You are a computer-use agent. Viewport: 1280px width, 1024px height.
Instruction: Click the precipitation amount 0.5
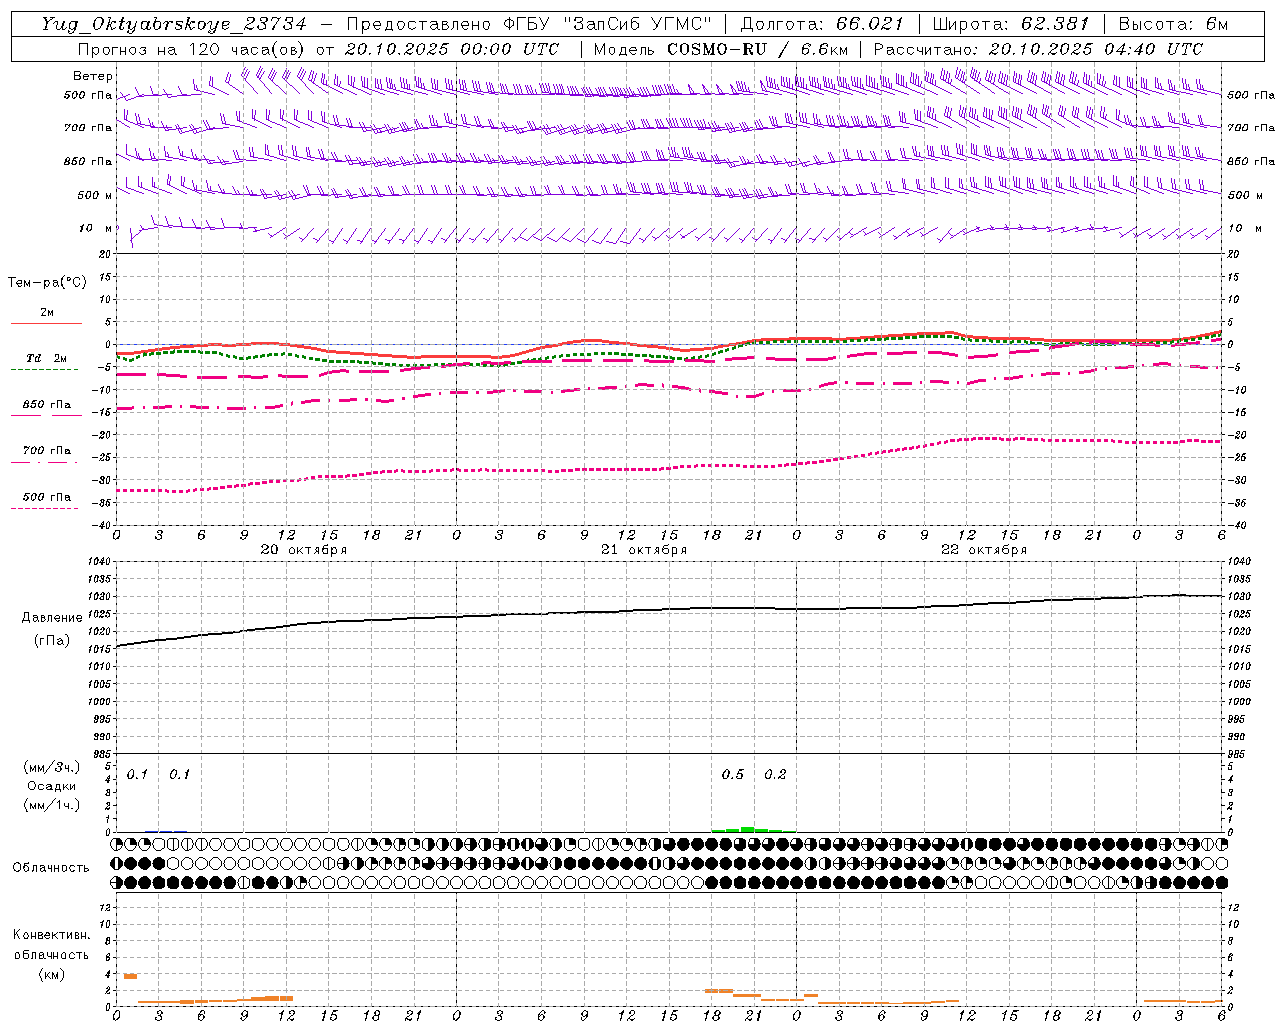tap(733, 775)
